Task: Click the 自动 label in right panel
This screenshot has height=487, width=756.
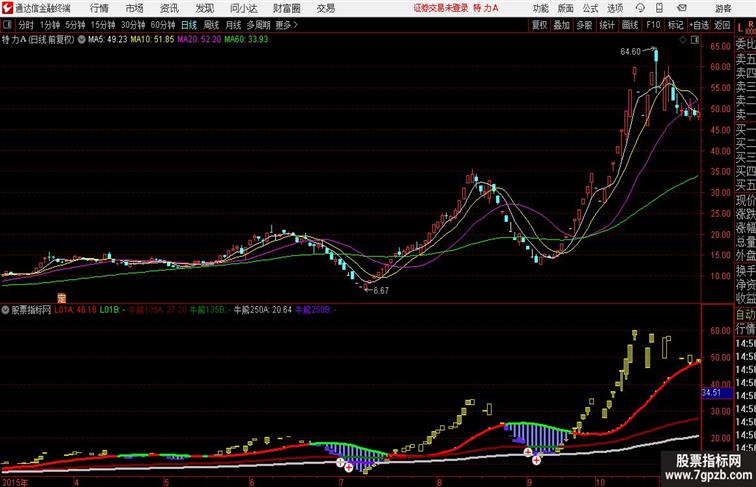Action: pyautogui.click(x=745, y=314)
